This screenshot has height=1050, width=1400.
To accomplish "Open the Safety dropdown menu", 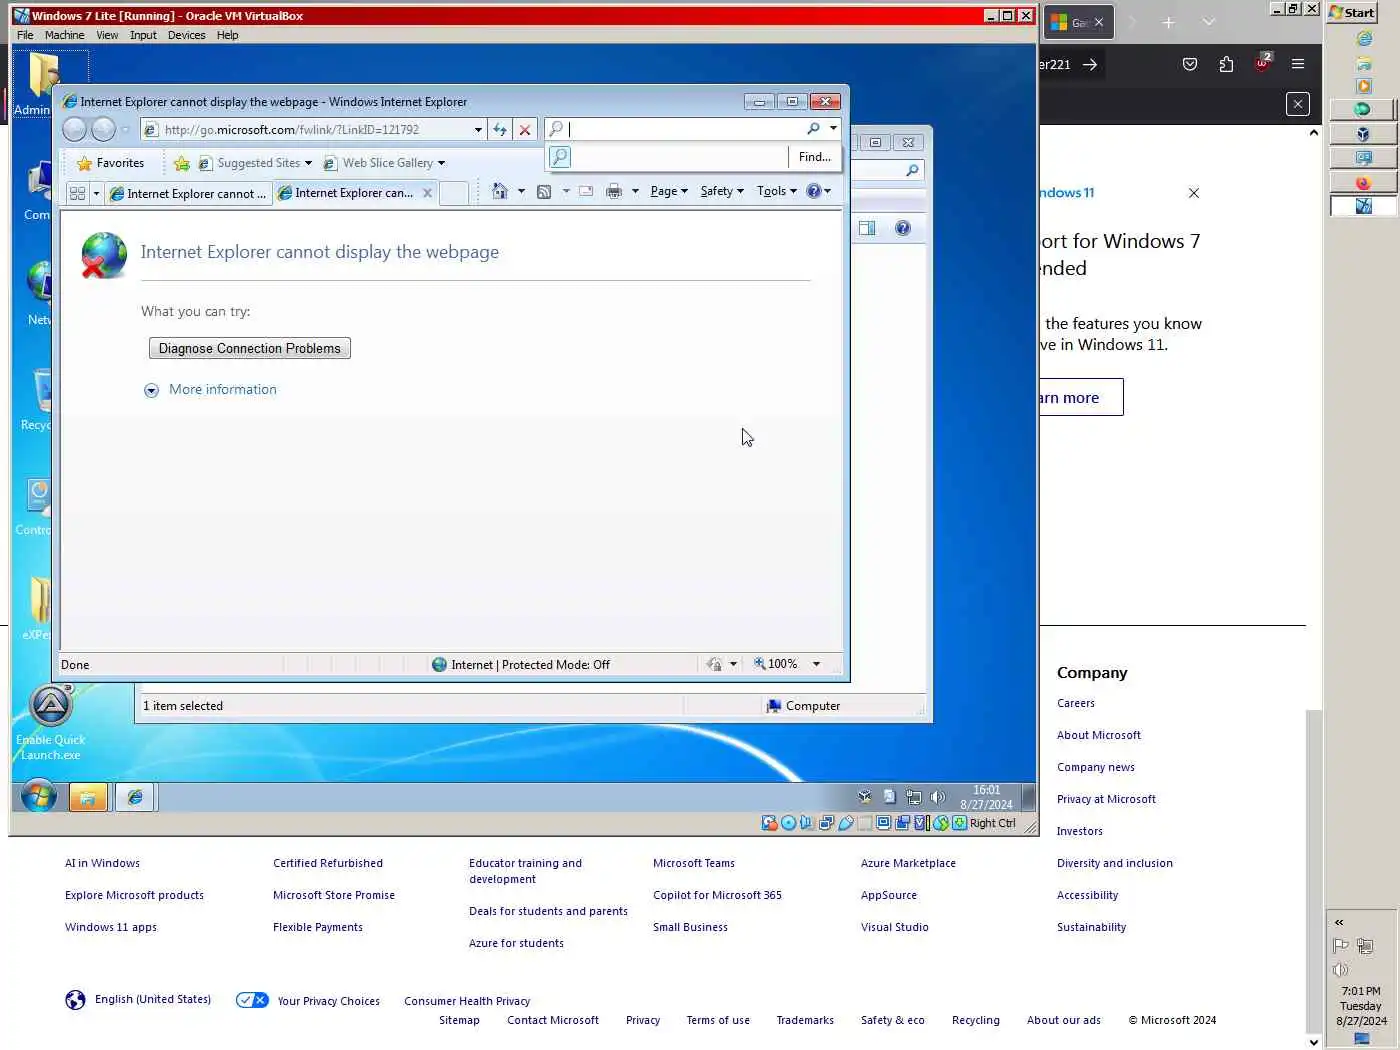I will 722,191.
